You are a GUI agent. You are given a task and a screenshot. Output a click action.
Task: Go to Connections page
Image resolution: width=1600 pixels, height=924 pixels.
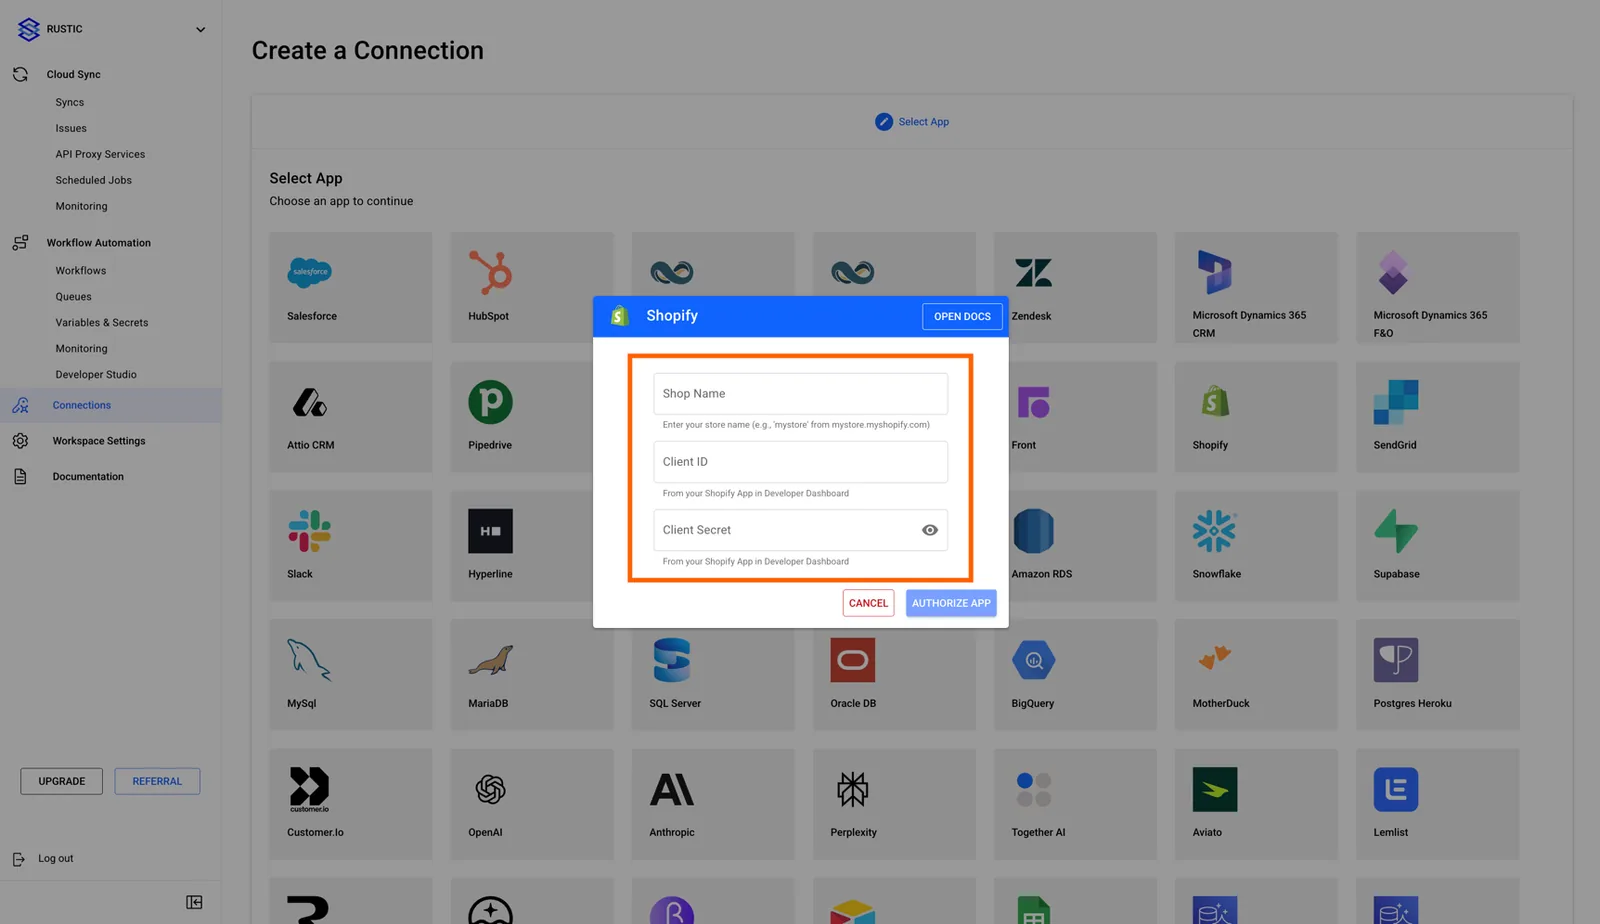click(x=110, y=405)
